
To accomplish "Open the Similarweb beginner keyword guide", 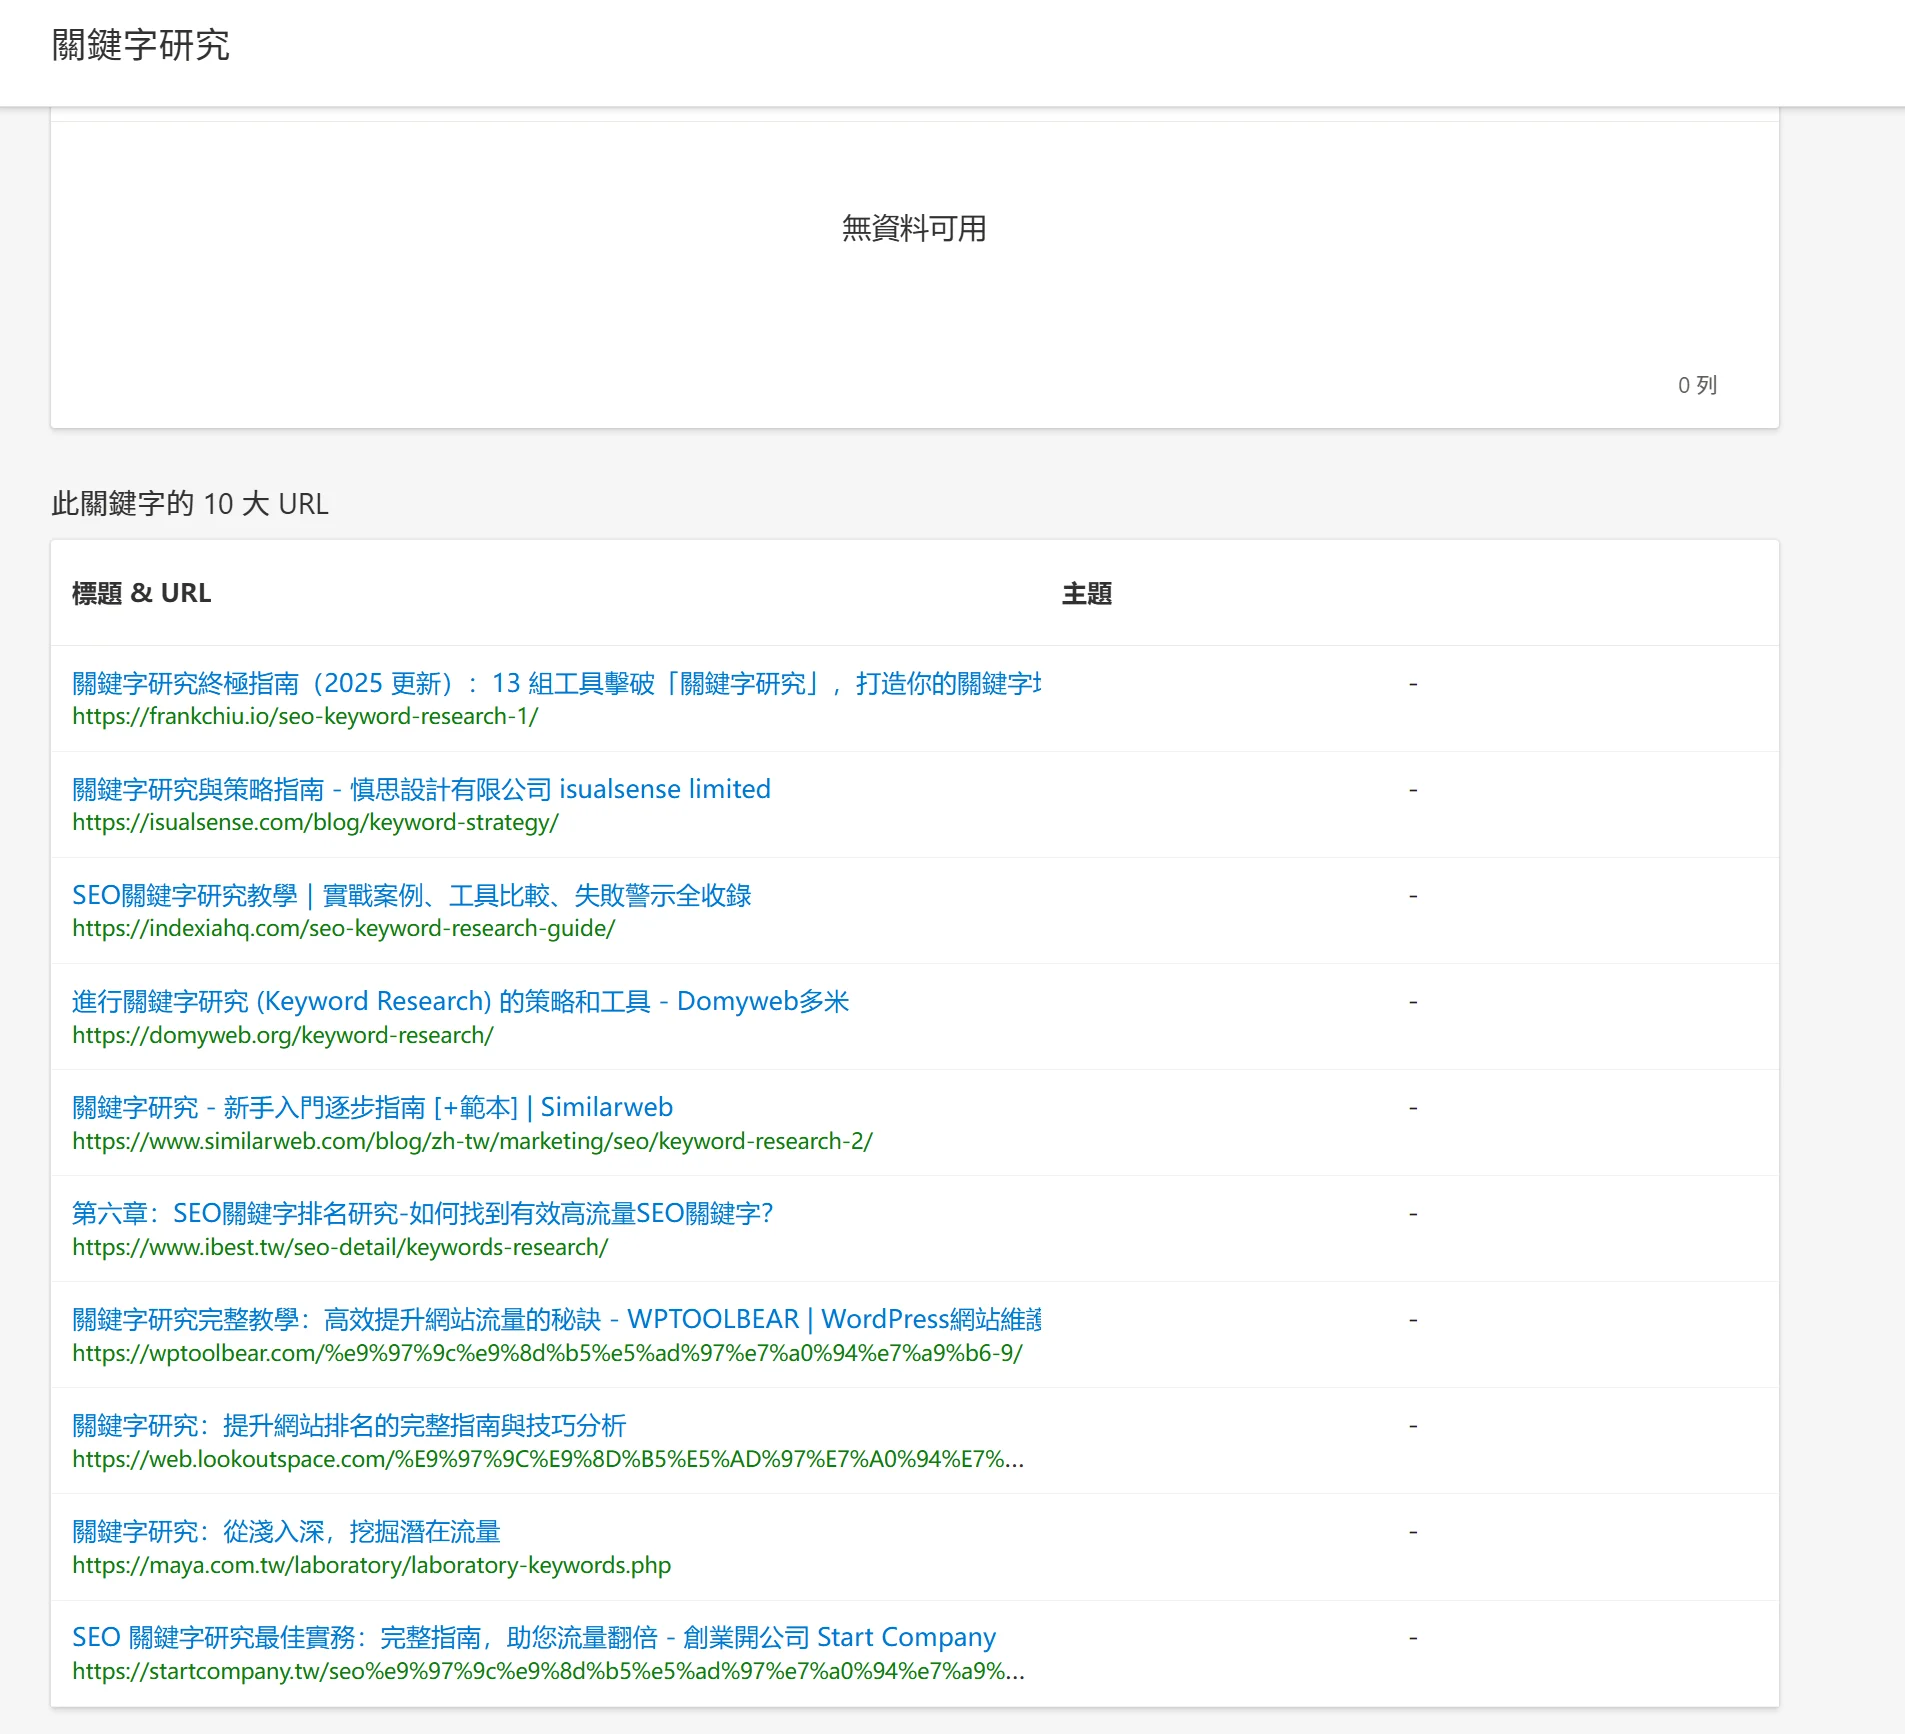I will (372, 1107).
